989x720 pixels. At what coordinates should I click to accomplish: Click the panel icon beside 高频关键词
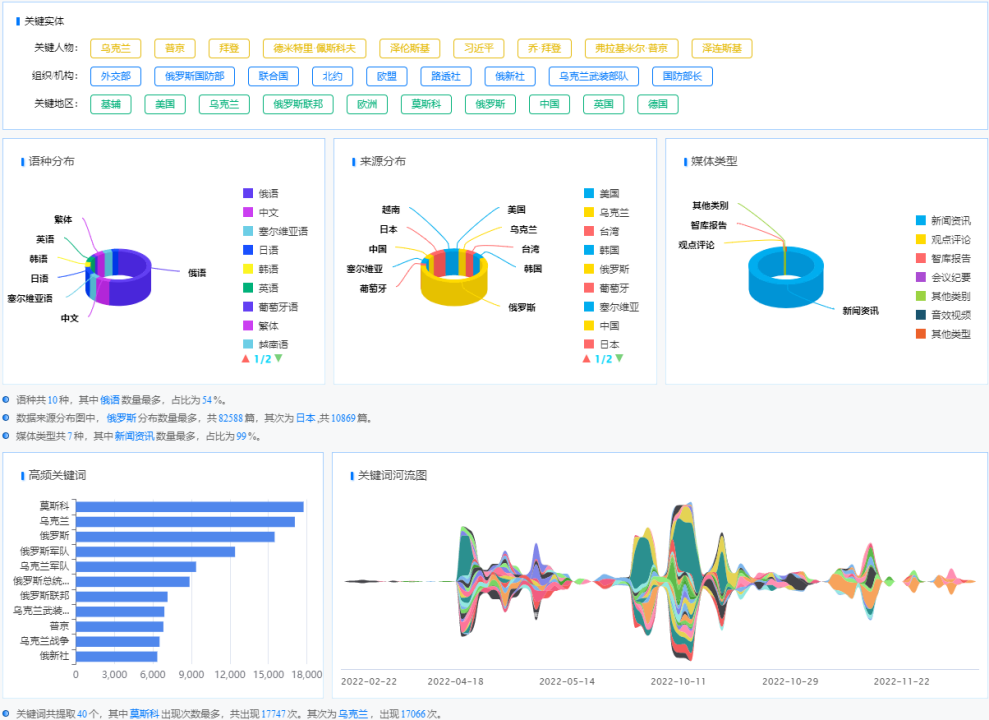click(x=21, y=475)
